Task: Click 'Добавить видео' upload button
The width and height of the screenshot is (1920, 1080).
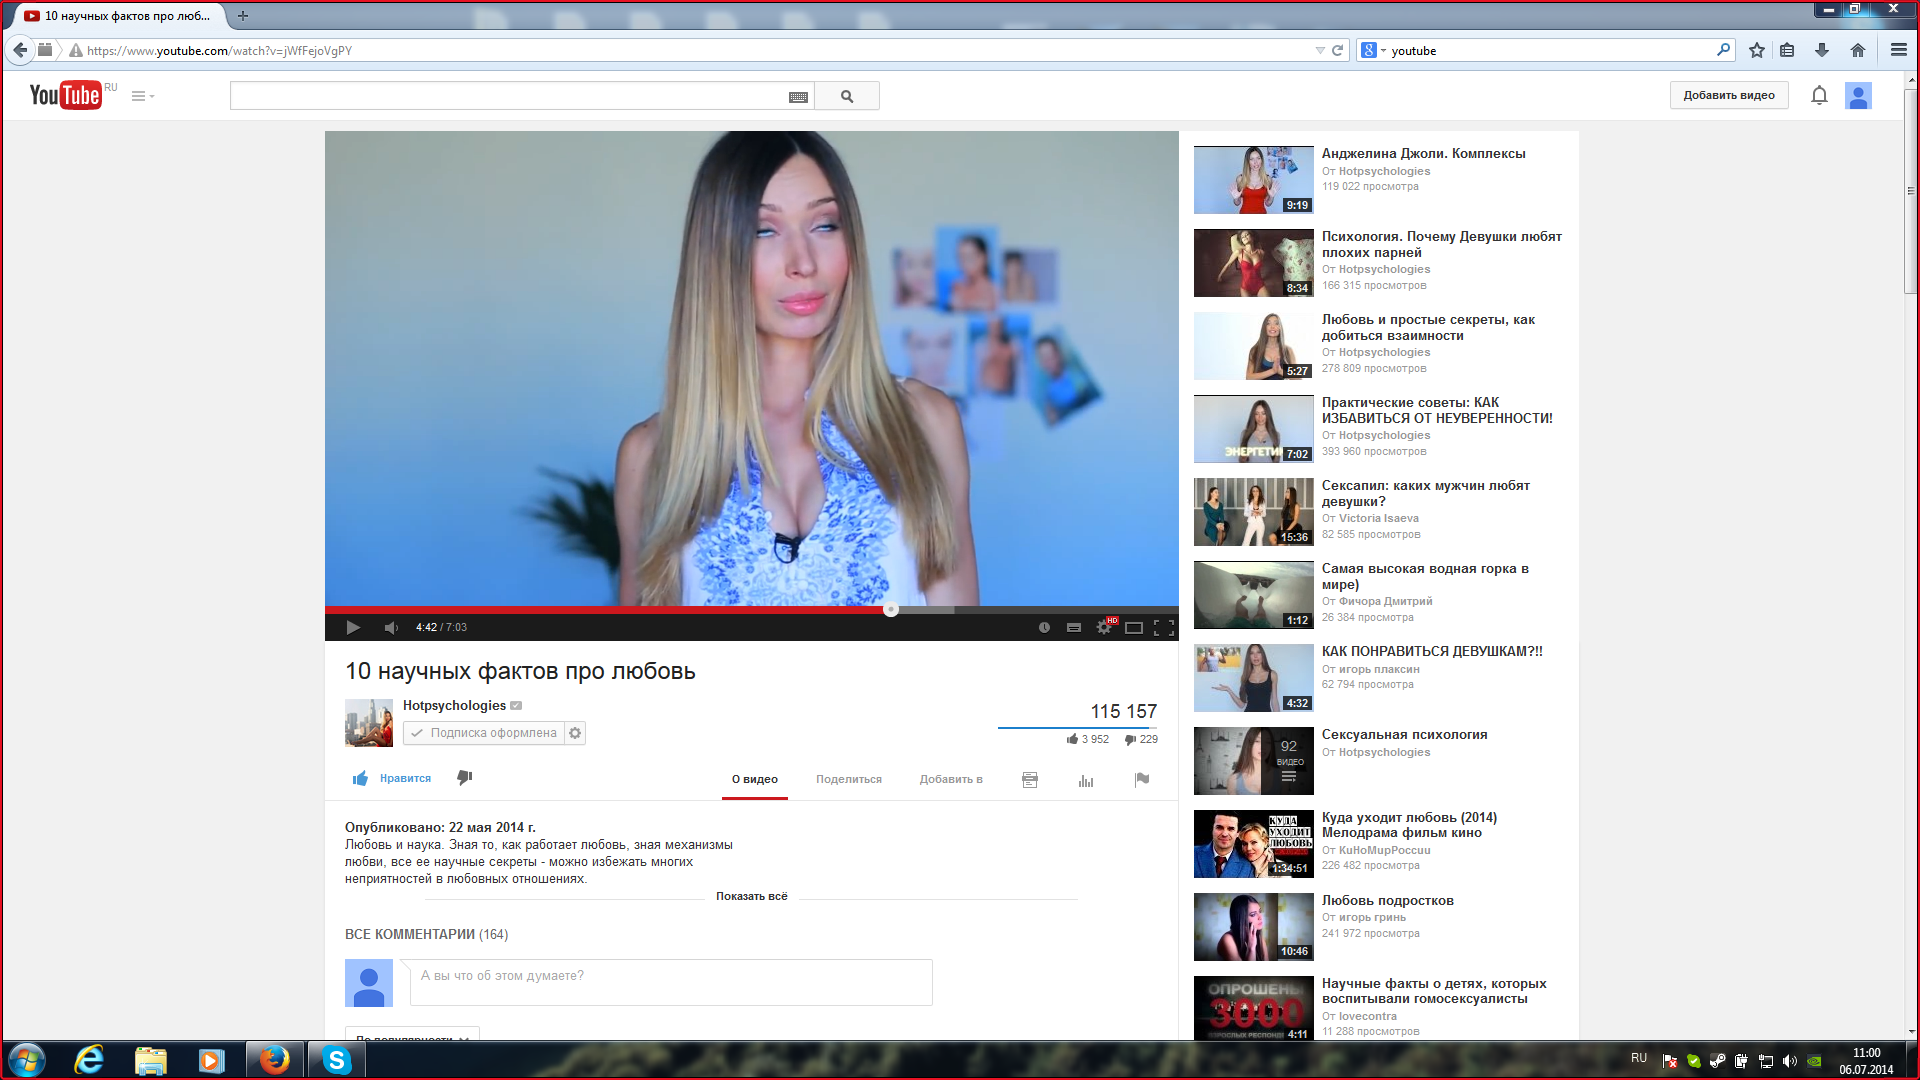Action: pyautogui.click(x=1729, y=96)
